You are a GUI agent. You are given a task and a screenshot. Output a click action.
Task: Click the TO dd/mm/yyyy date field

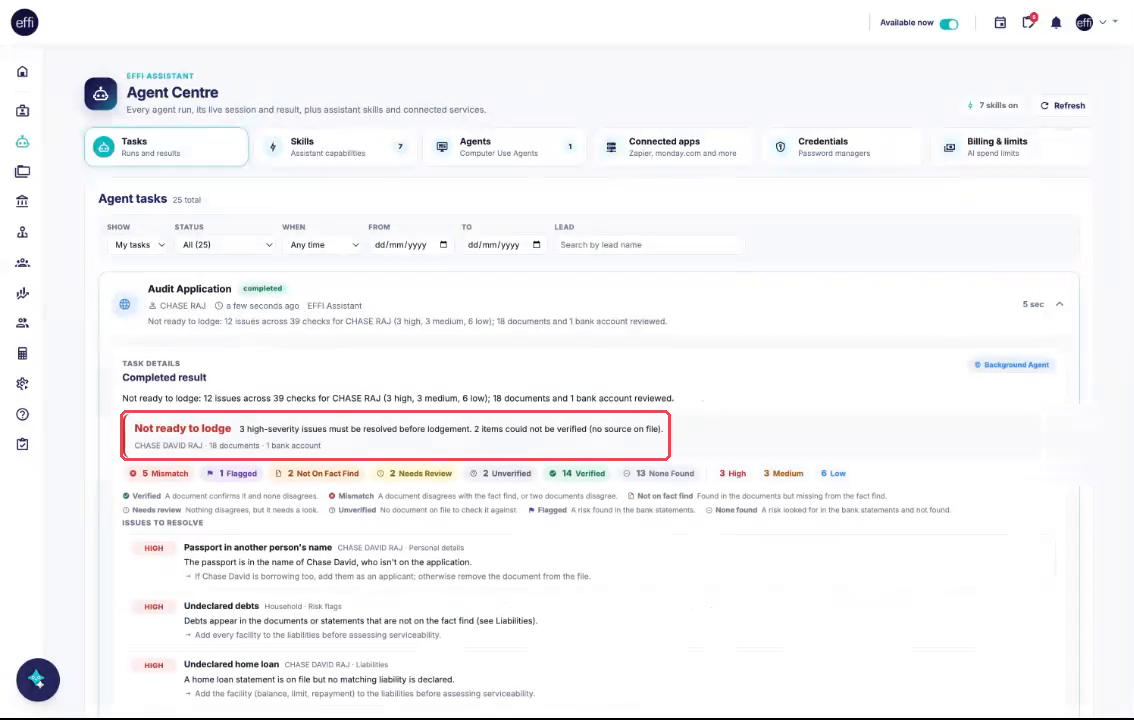click(x=503, y=245)
